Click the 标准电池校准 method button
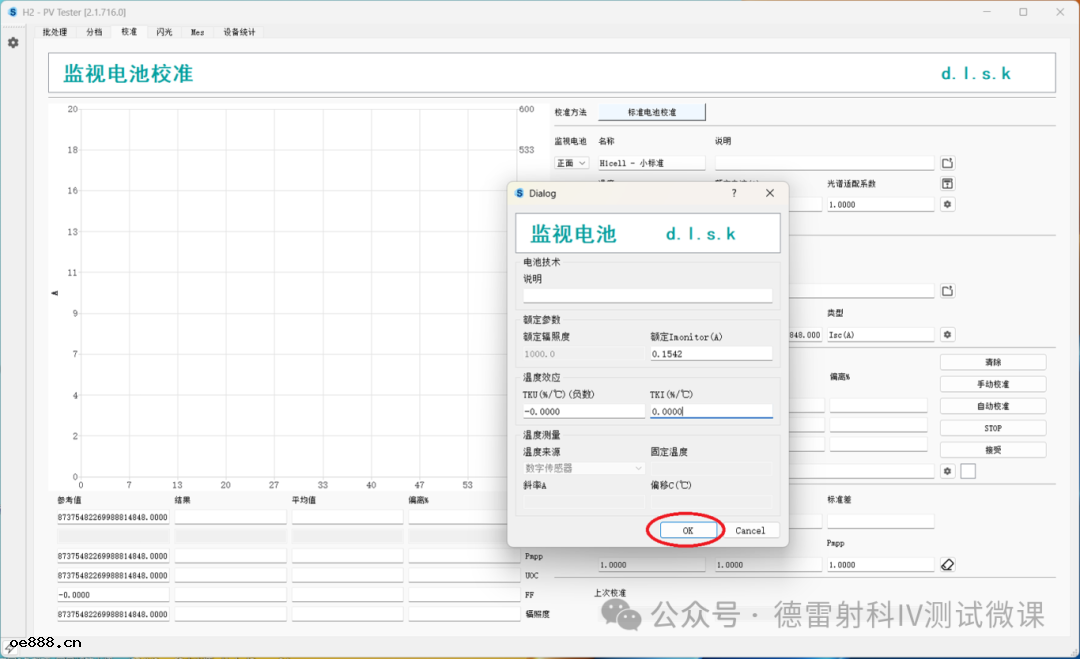This screenshot has width=1080, height=659. tap(652, 112)
